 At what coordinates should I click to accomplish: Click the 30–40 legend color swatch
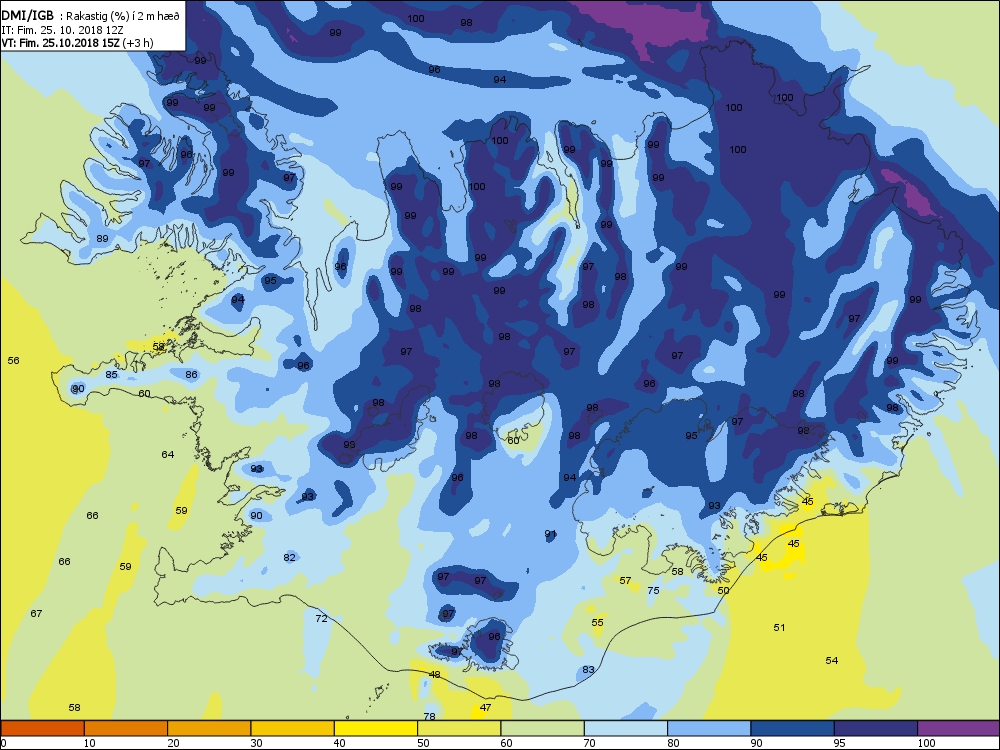[293, 728]
